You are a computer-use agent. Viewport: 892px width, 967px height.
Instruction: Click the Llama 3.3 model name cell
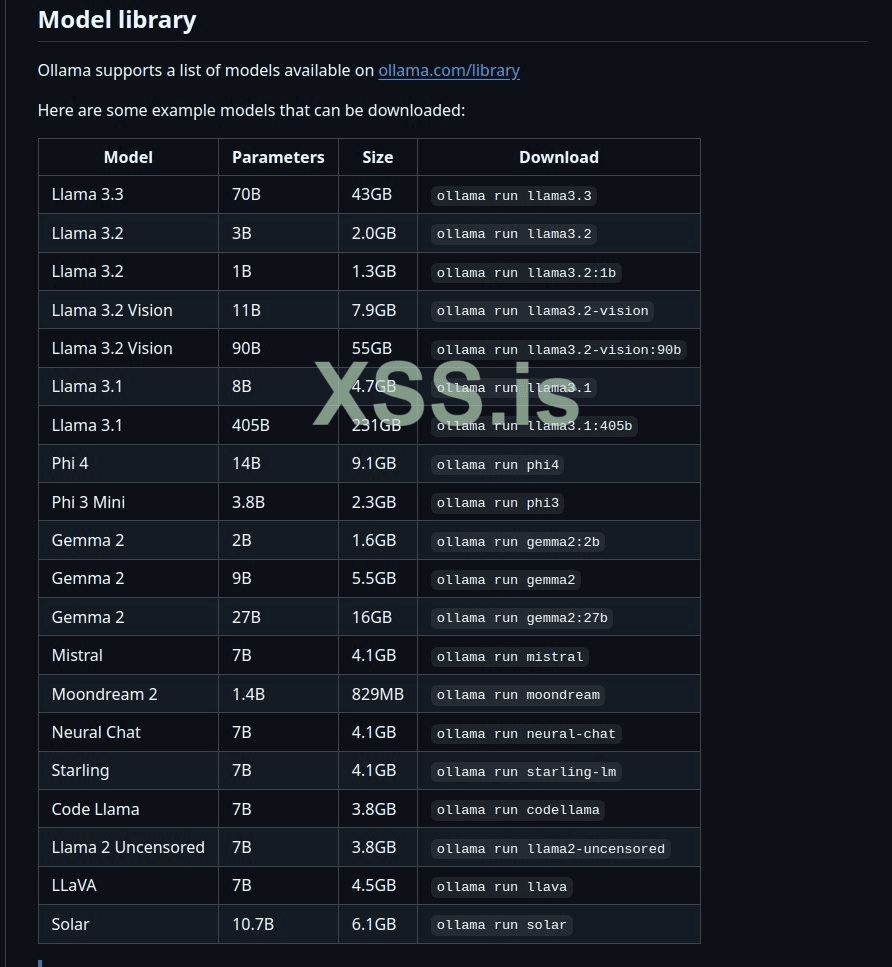coord(88,195)
